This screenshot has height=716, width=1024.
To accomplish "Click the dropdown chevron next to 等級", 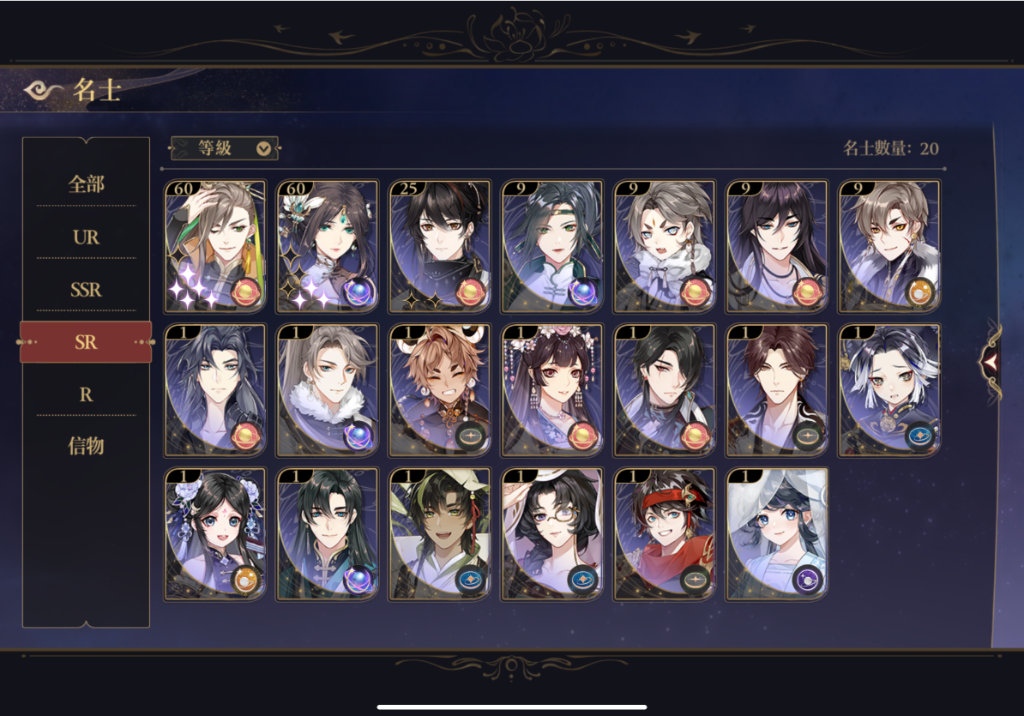I will (x=263, y=149).
